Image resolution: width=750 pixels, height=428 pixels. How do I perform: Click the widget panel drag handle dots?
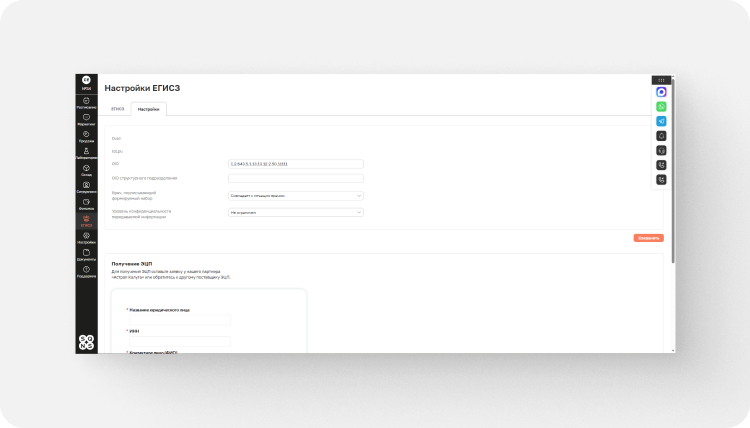point(661,80)
